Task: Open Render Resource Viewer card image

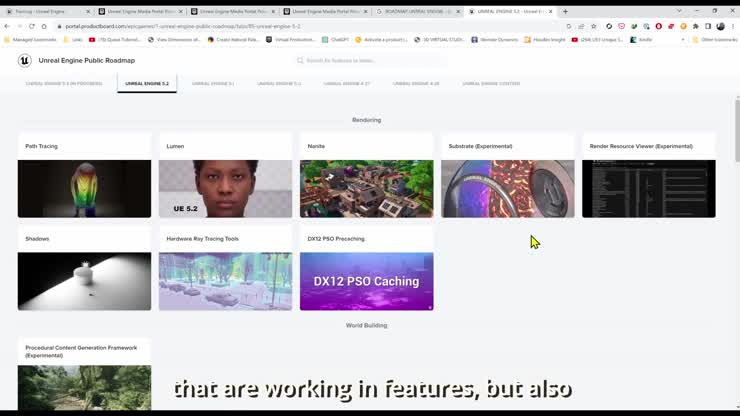Action: click(648, 188)
